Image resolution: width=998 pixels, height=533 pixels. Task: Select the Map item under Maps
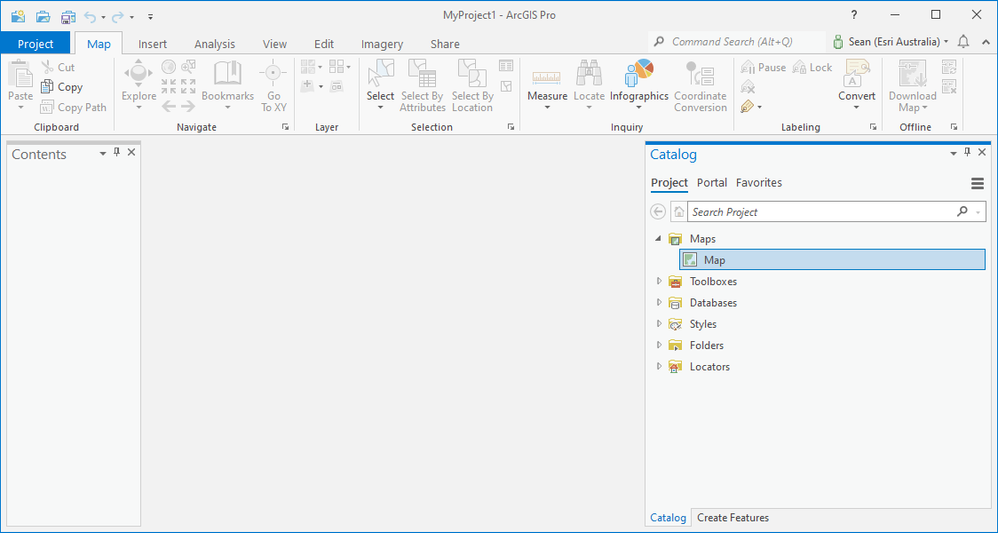click(x=832, y=260)
